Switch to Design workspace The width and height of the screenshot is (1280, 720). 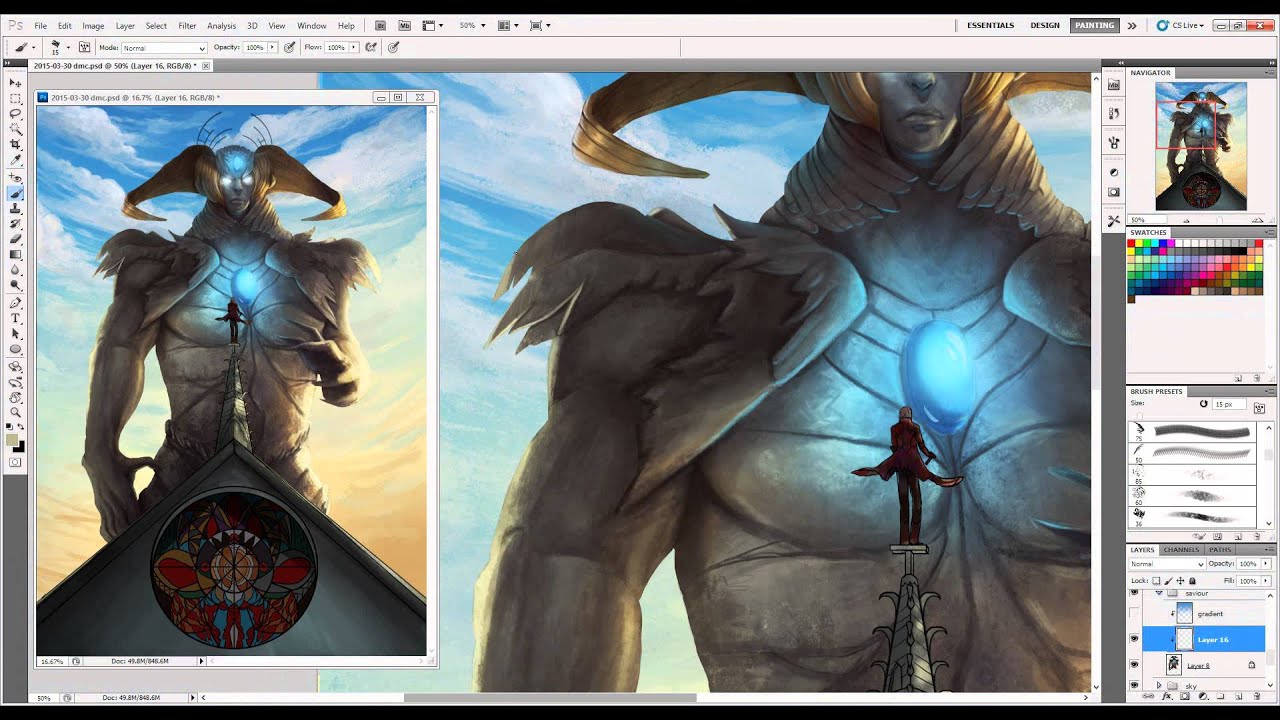1045,25
